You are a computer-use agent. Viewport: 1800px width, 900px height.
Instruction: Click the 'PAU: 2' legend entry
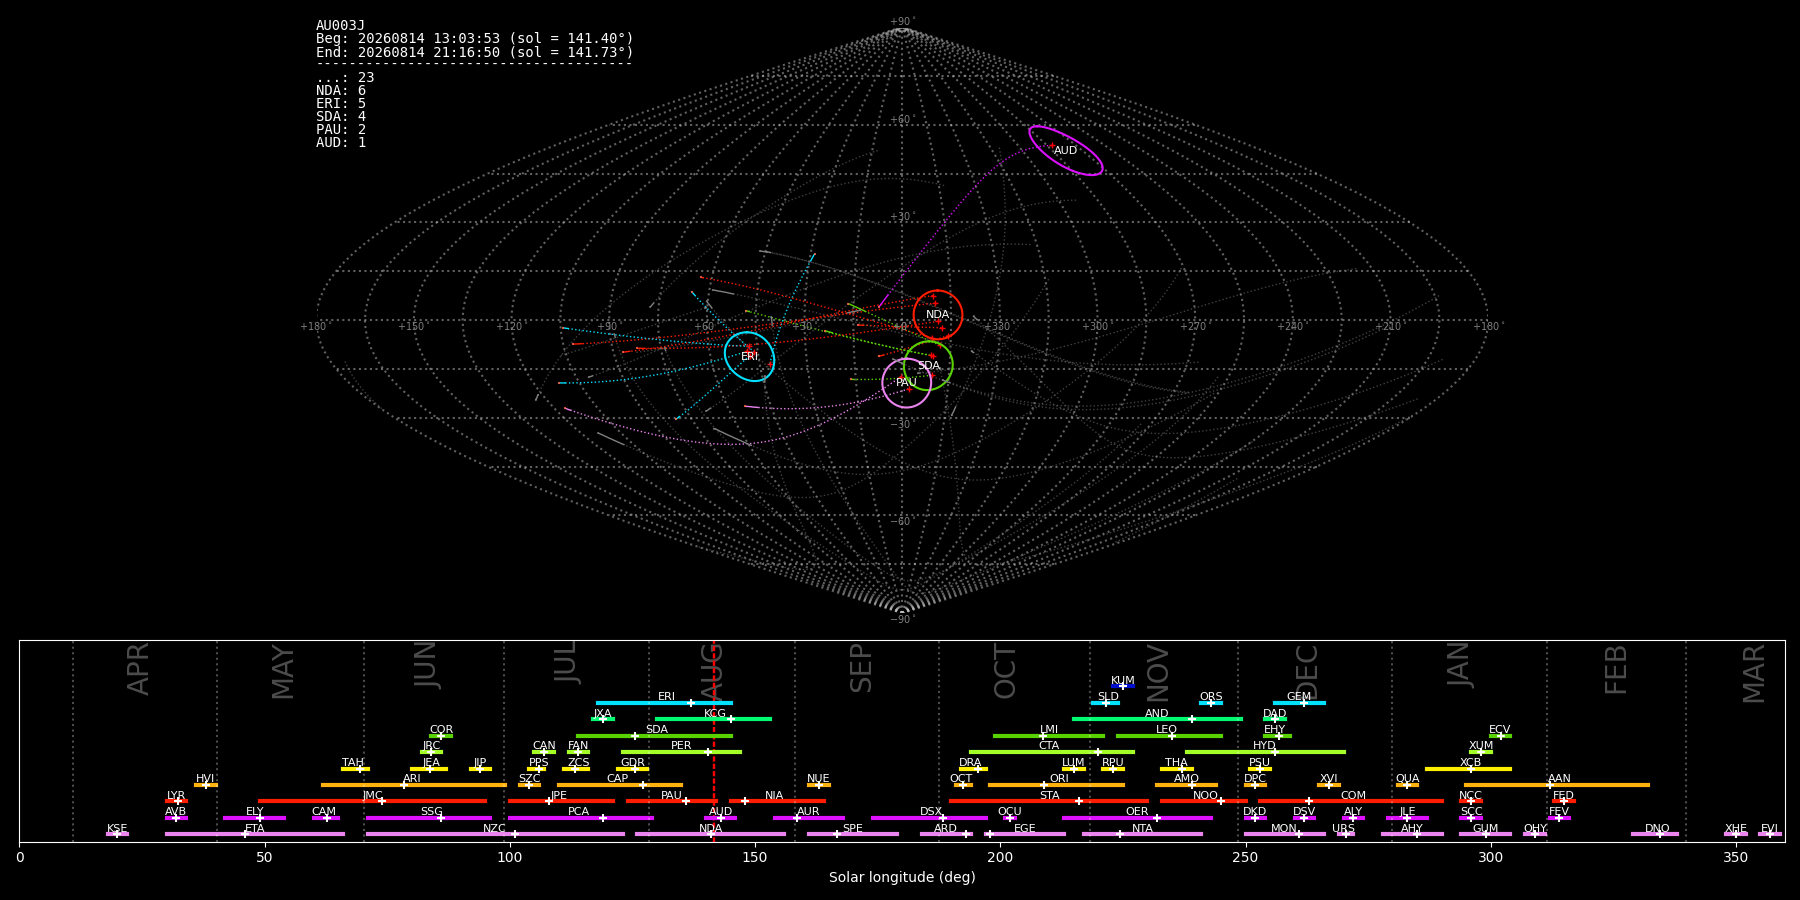[x=341, y=130]
